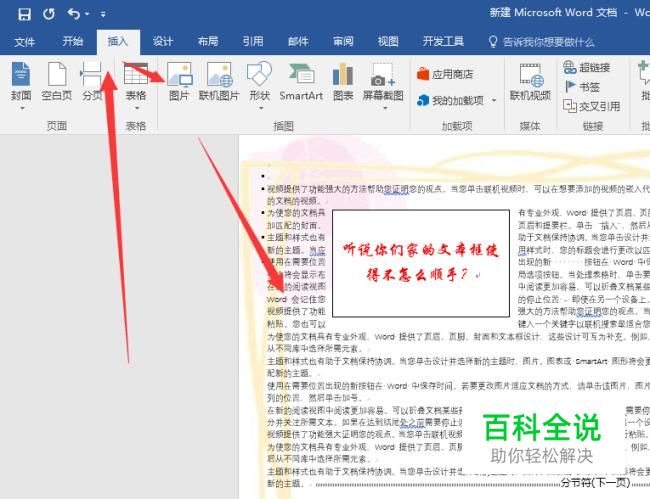Open the Undo history dropdown arrow
Screen dimensions: 650x499
[x=87, y=15]
